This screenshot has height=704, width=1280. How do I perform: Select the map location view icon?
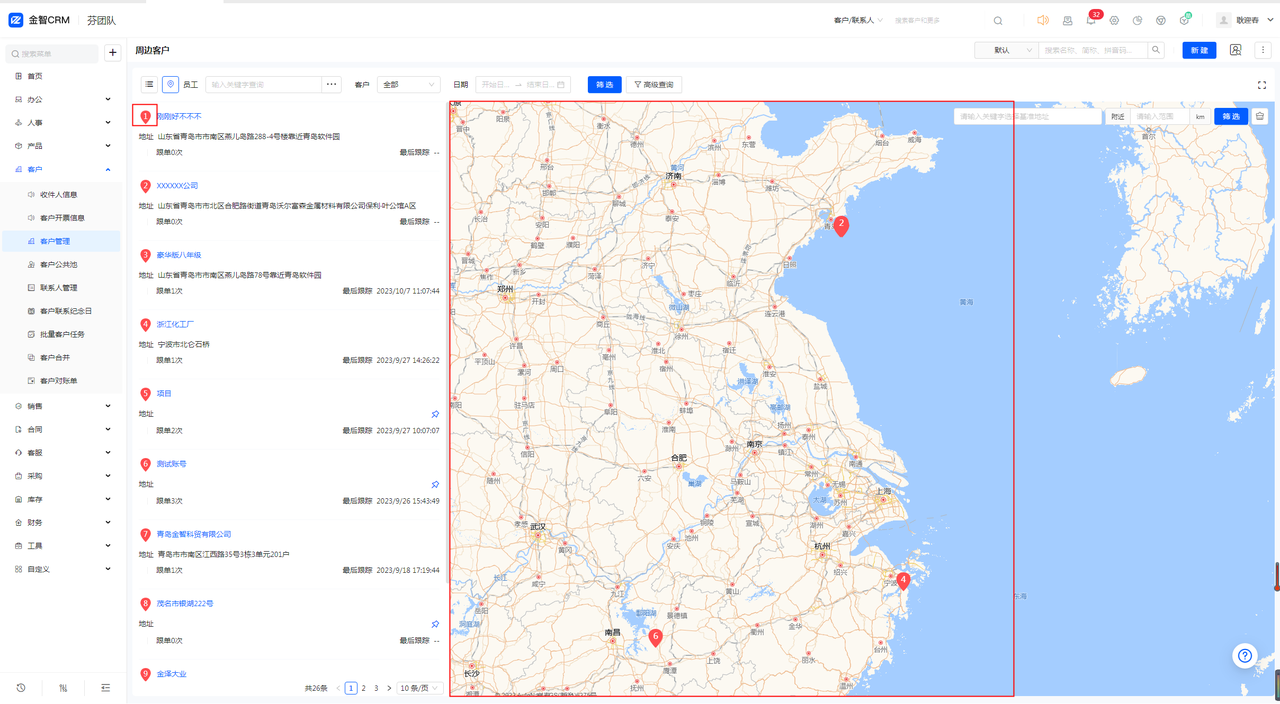click(170, 85)
